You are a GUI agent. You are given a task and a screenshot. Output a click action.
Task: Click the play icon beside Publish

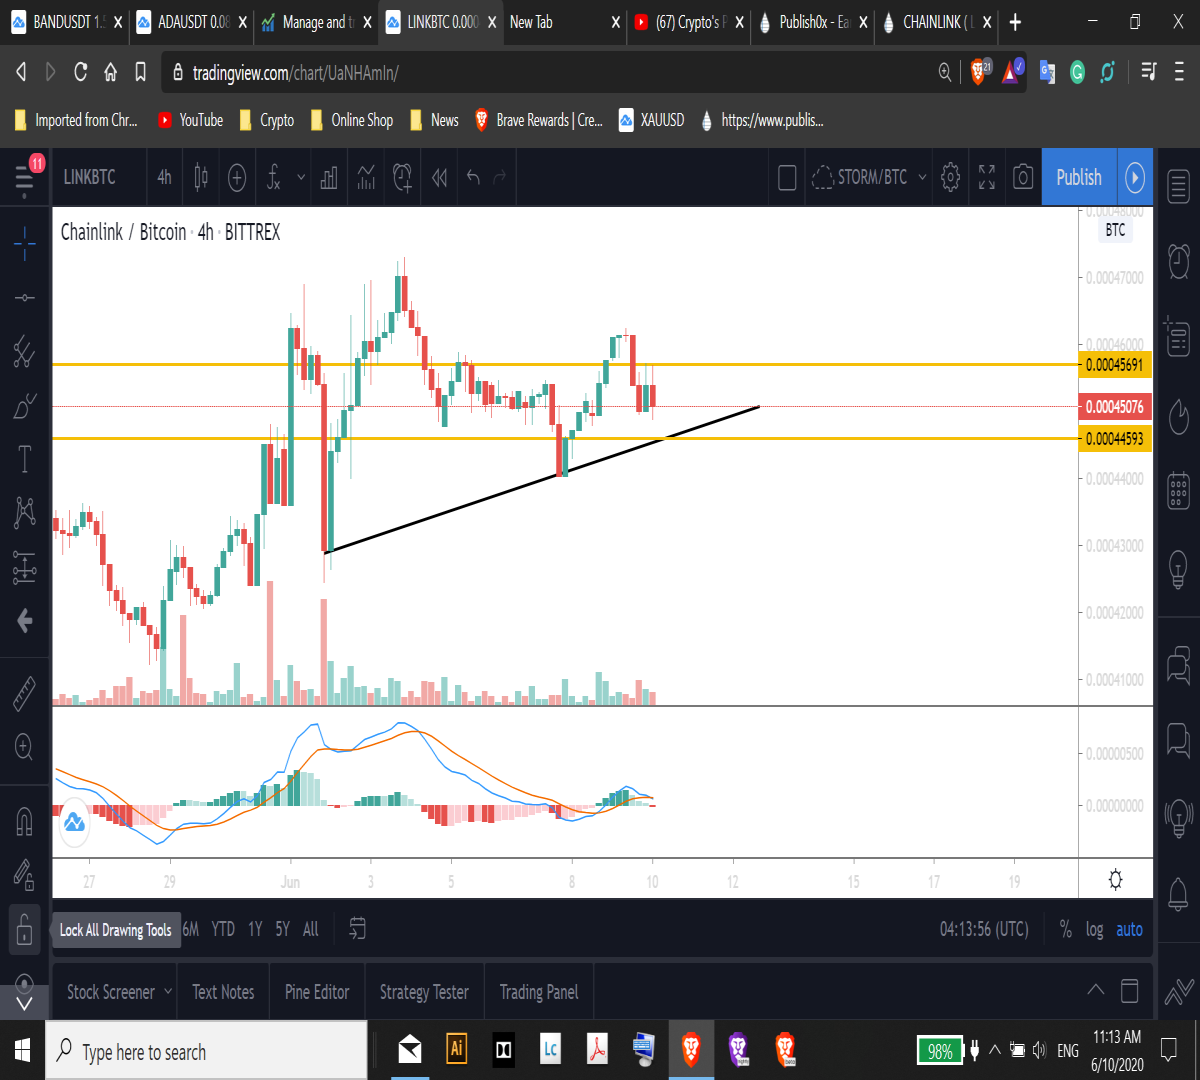coord(1135,177)
